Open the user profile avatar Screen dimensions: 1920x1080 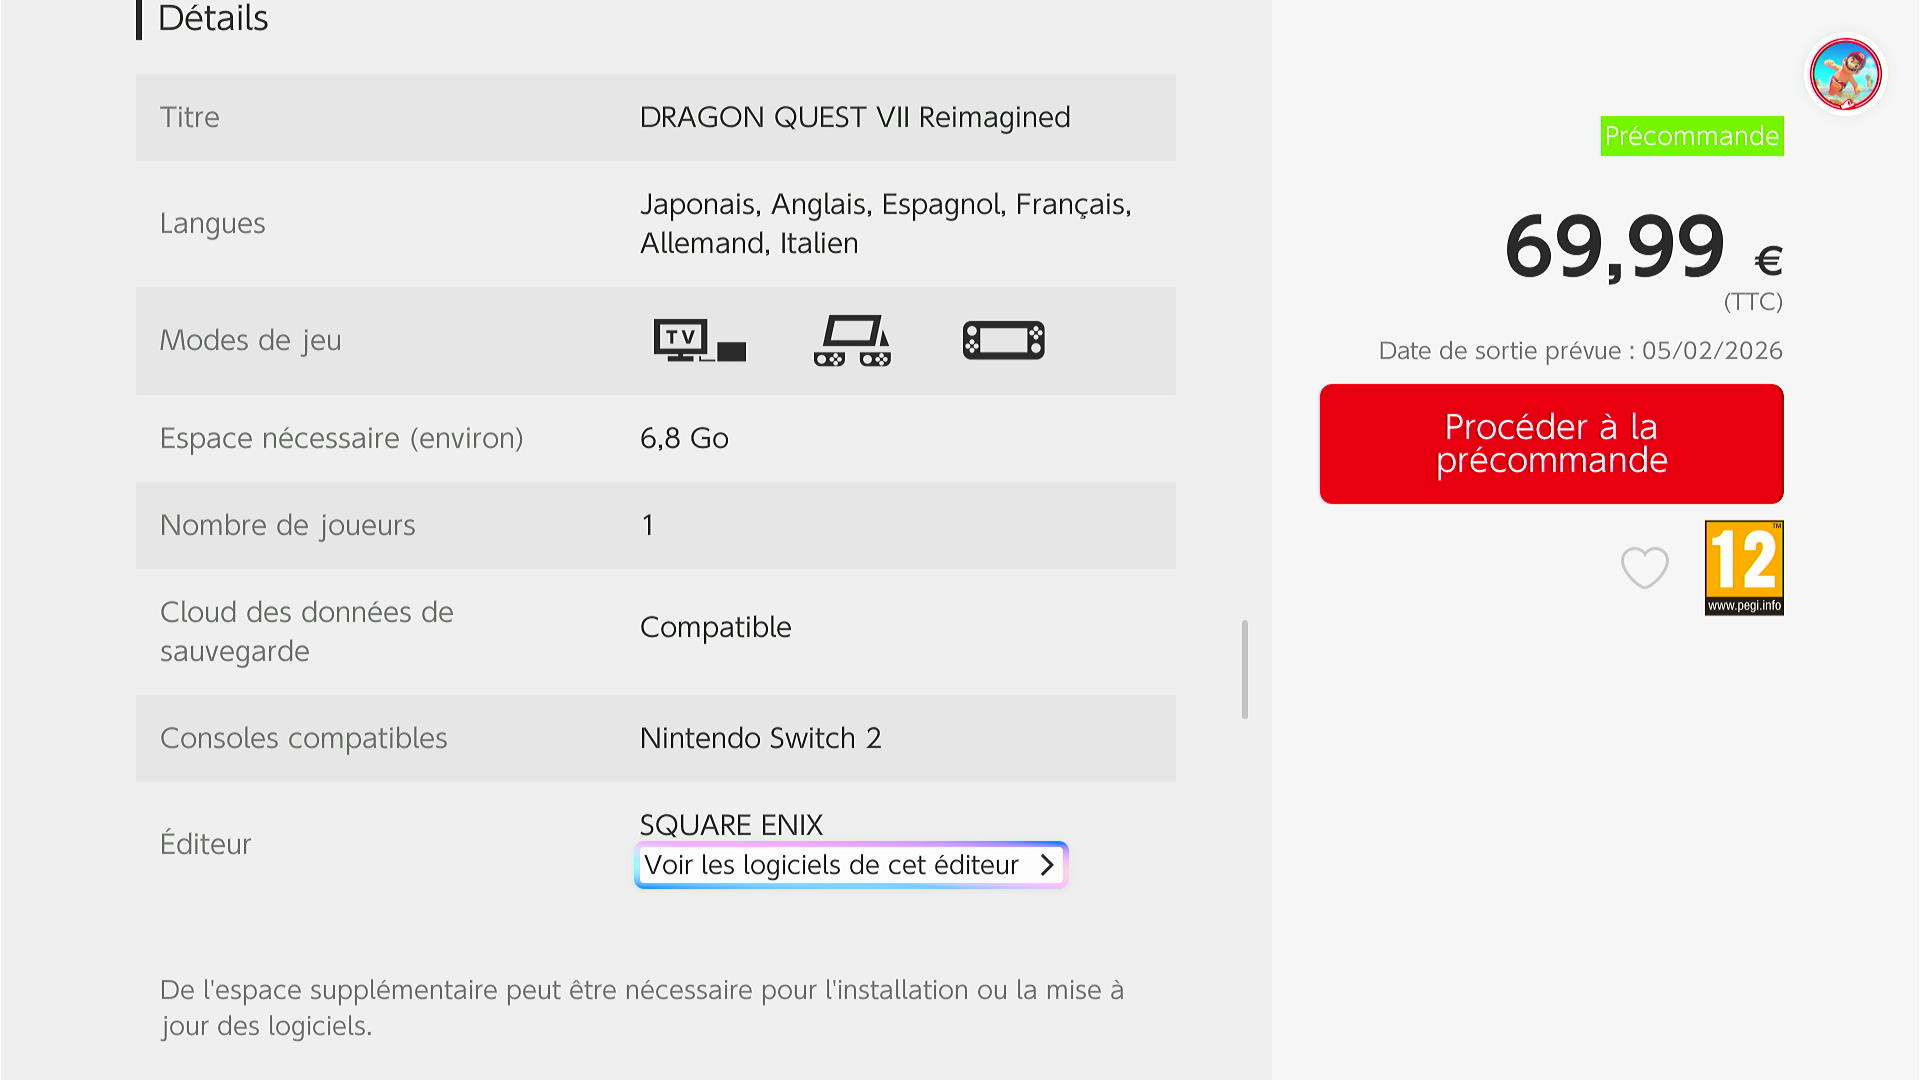[x=1845, y=74]
